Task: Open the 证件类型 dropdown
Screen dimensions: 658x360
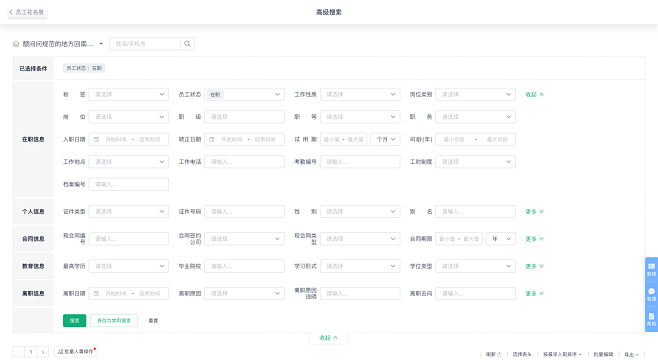Action: 128,211
